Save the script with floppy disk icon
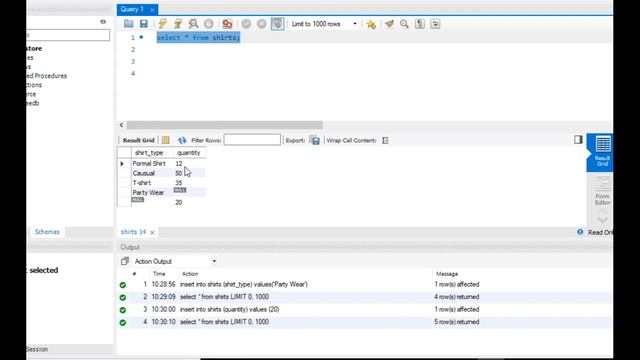Screen dimensions: 640x360 [144, 24]
